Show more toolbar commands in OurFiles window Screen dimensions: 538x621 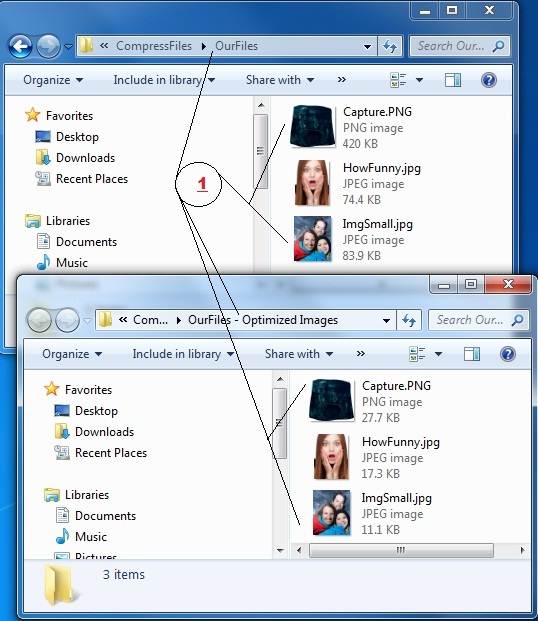pos(341,80)
